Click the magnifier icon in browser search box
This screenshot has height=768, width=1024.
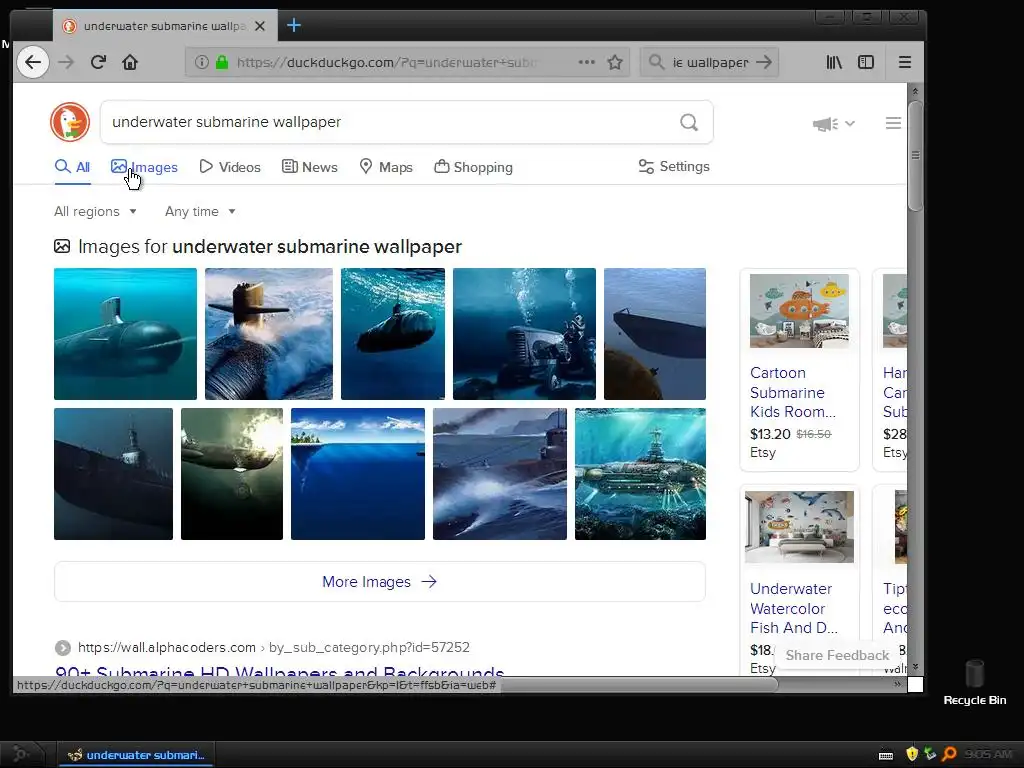click(656, 62)
